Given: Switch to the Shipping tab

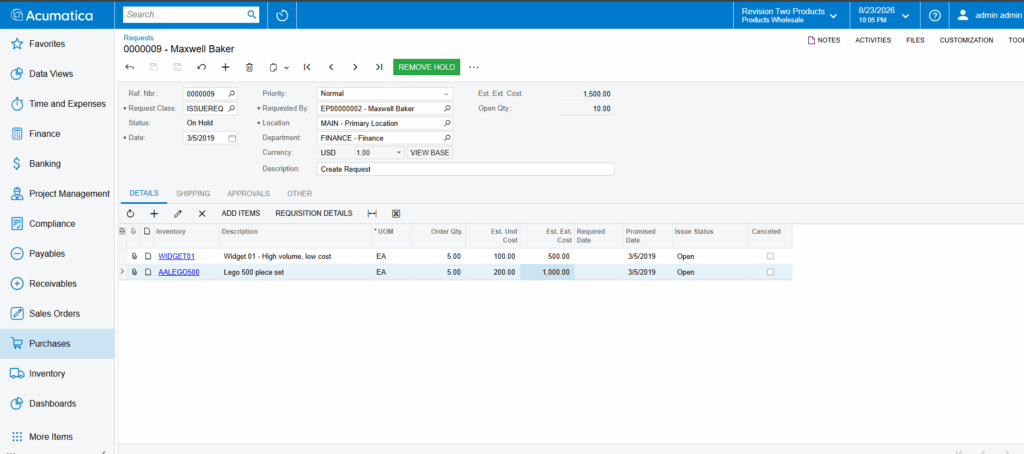Looking at the screenshot, I should 193,194.
